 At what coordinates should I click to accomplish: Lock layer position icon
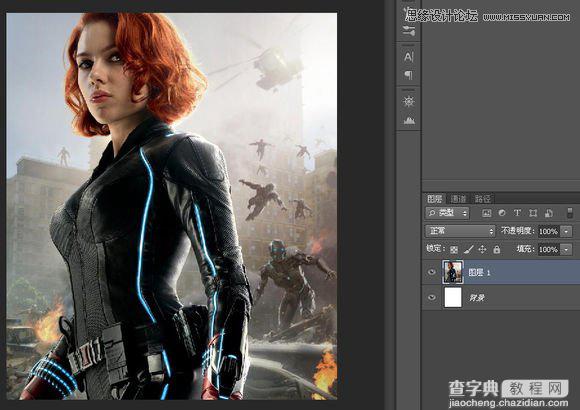pos(482,249)
